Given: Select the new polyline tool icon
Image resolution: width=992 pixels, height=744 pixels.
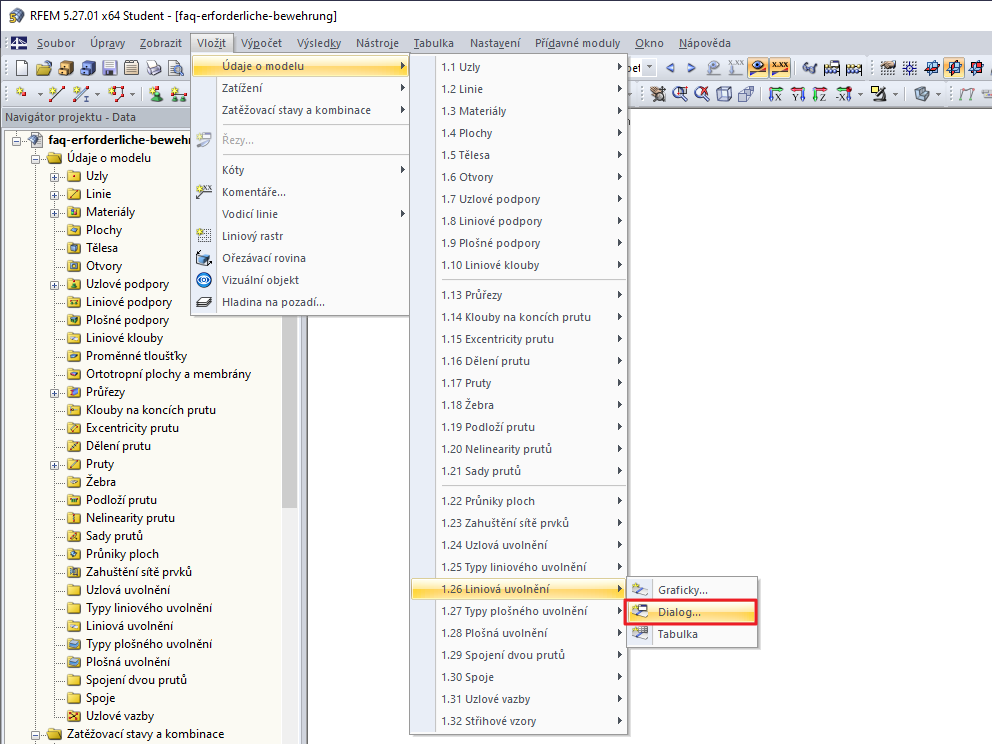Looking at the screenshot, I should 116,94.
